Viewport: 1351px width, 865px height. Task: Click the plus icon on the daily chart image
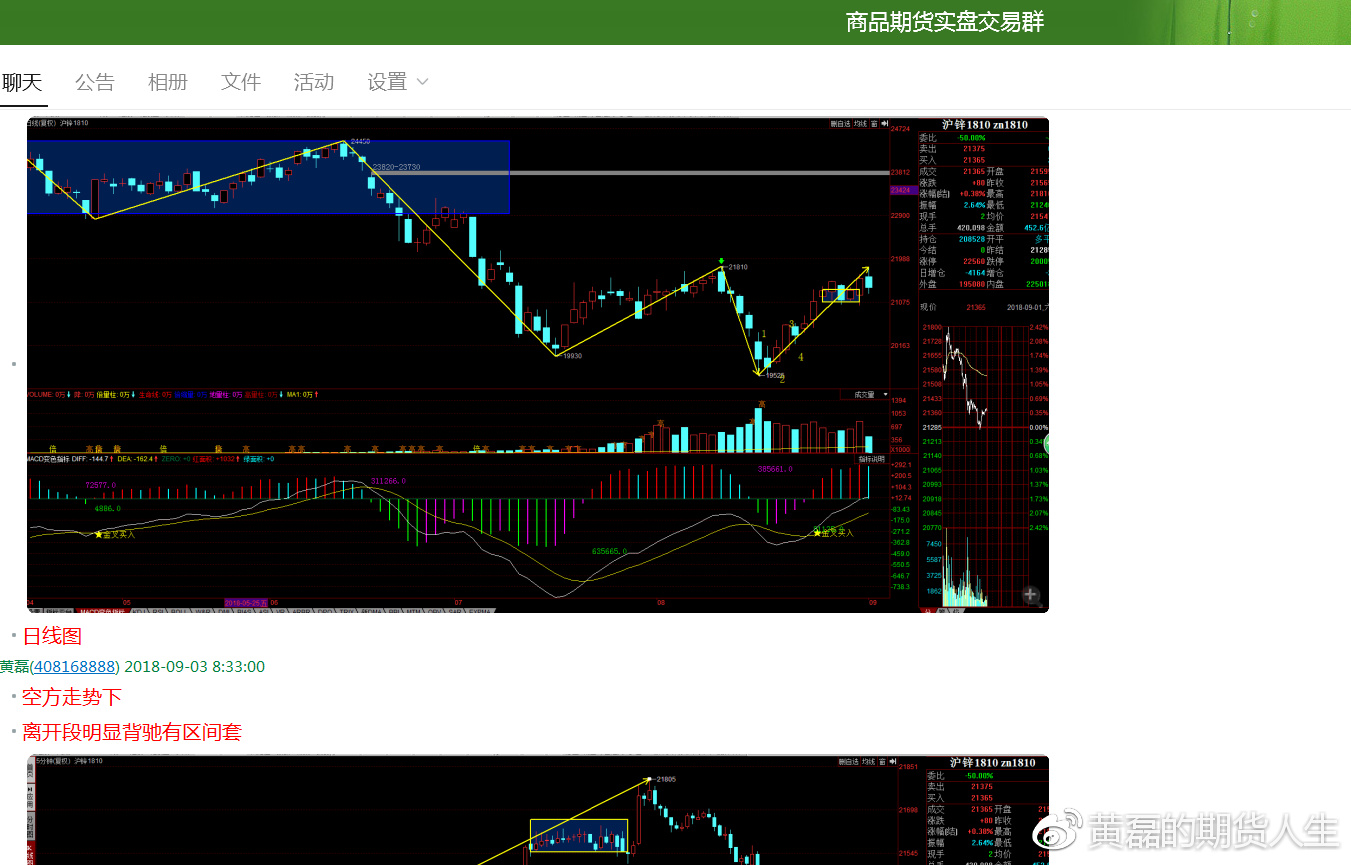[x=1030, y=595]
